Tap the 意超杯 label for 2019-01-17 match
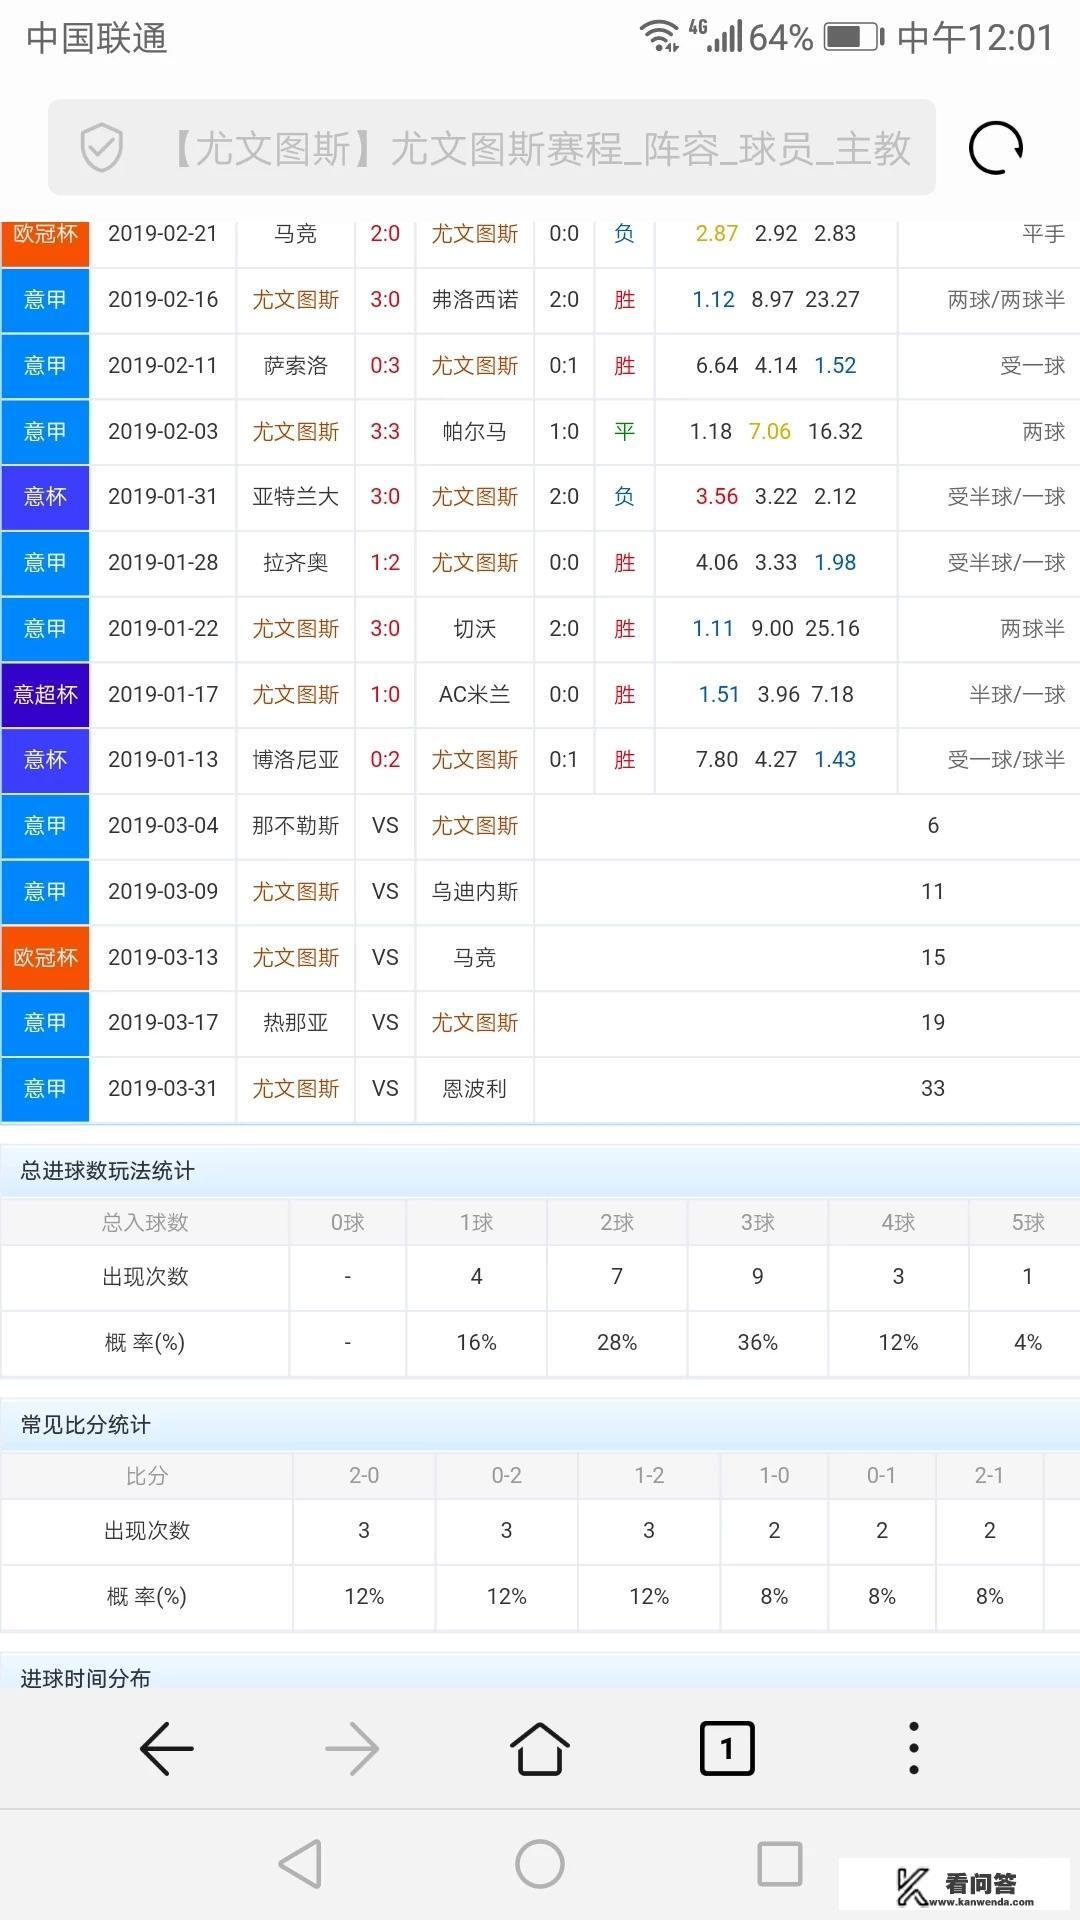This screenshot has height=1920, width=1080. click(x=45, y=694)
